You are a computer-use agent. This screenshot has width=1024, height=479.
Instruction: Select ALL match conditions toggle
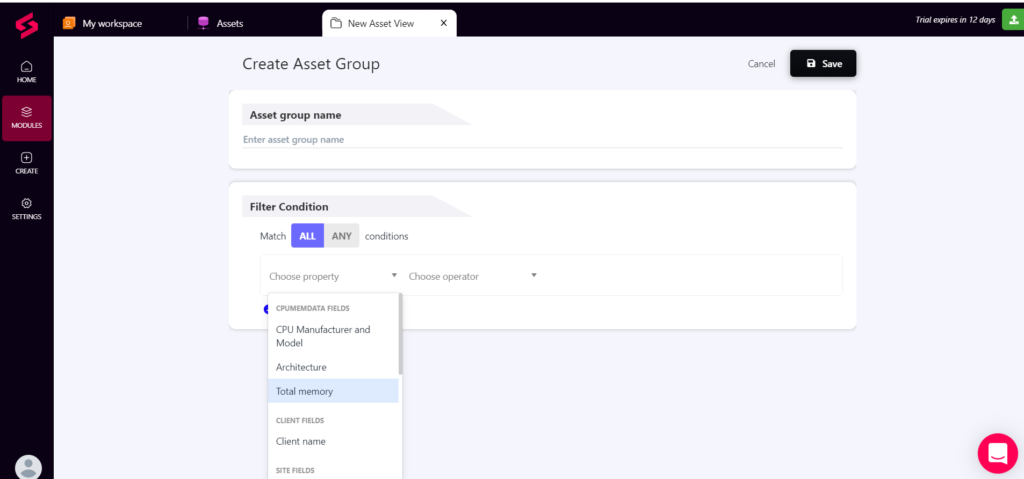tap(308, 236)
